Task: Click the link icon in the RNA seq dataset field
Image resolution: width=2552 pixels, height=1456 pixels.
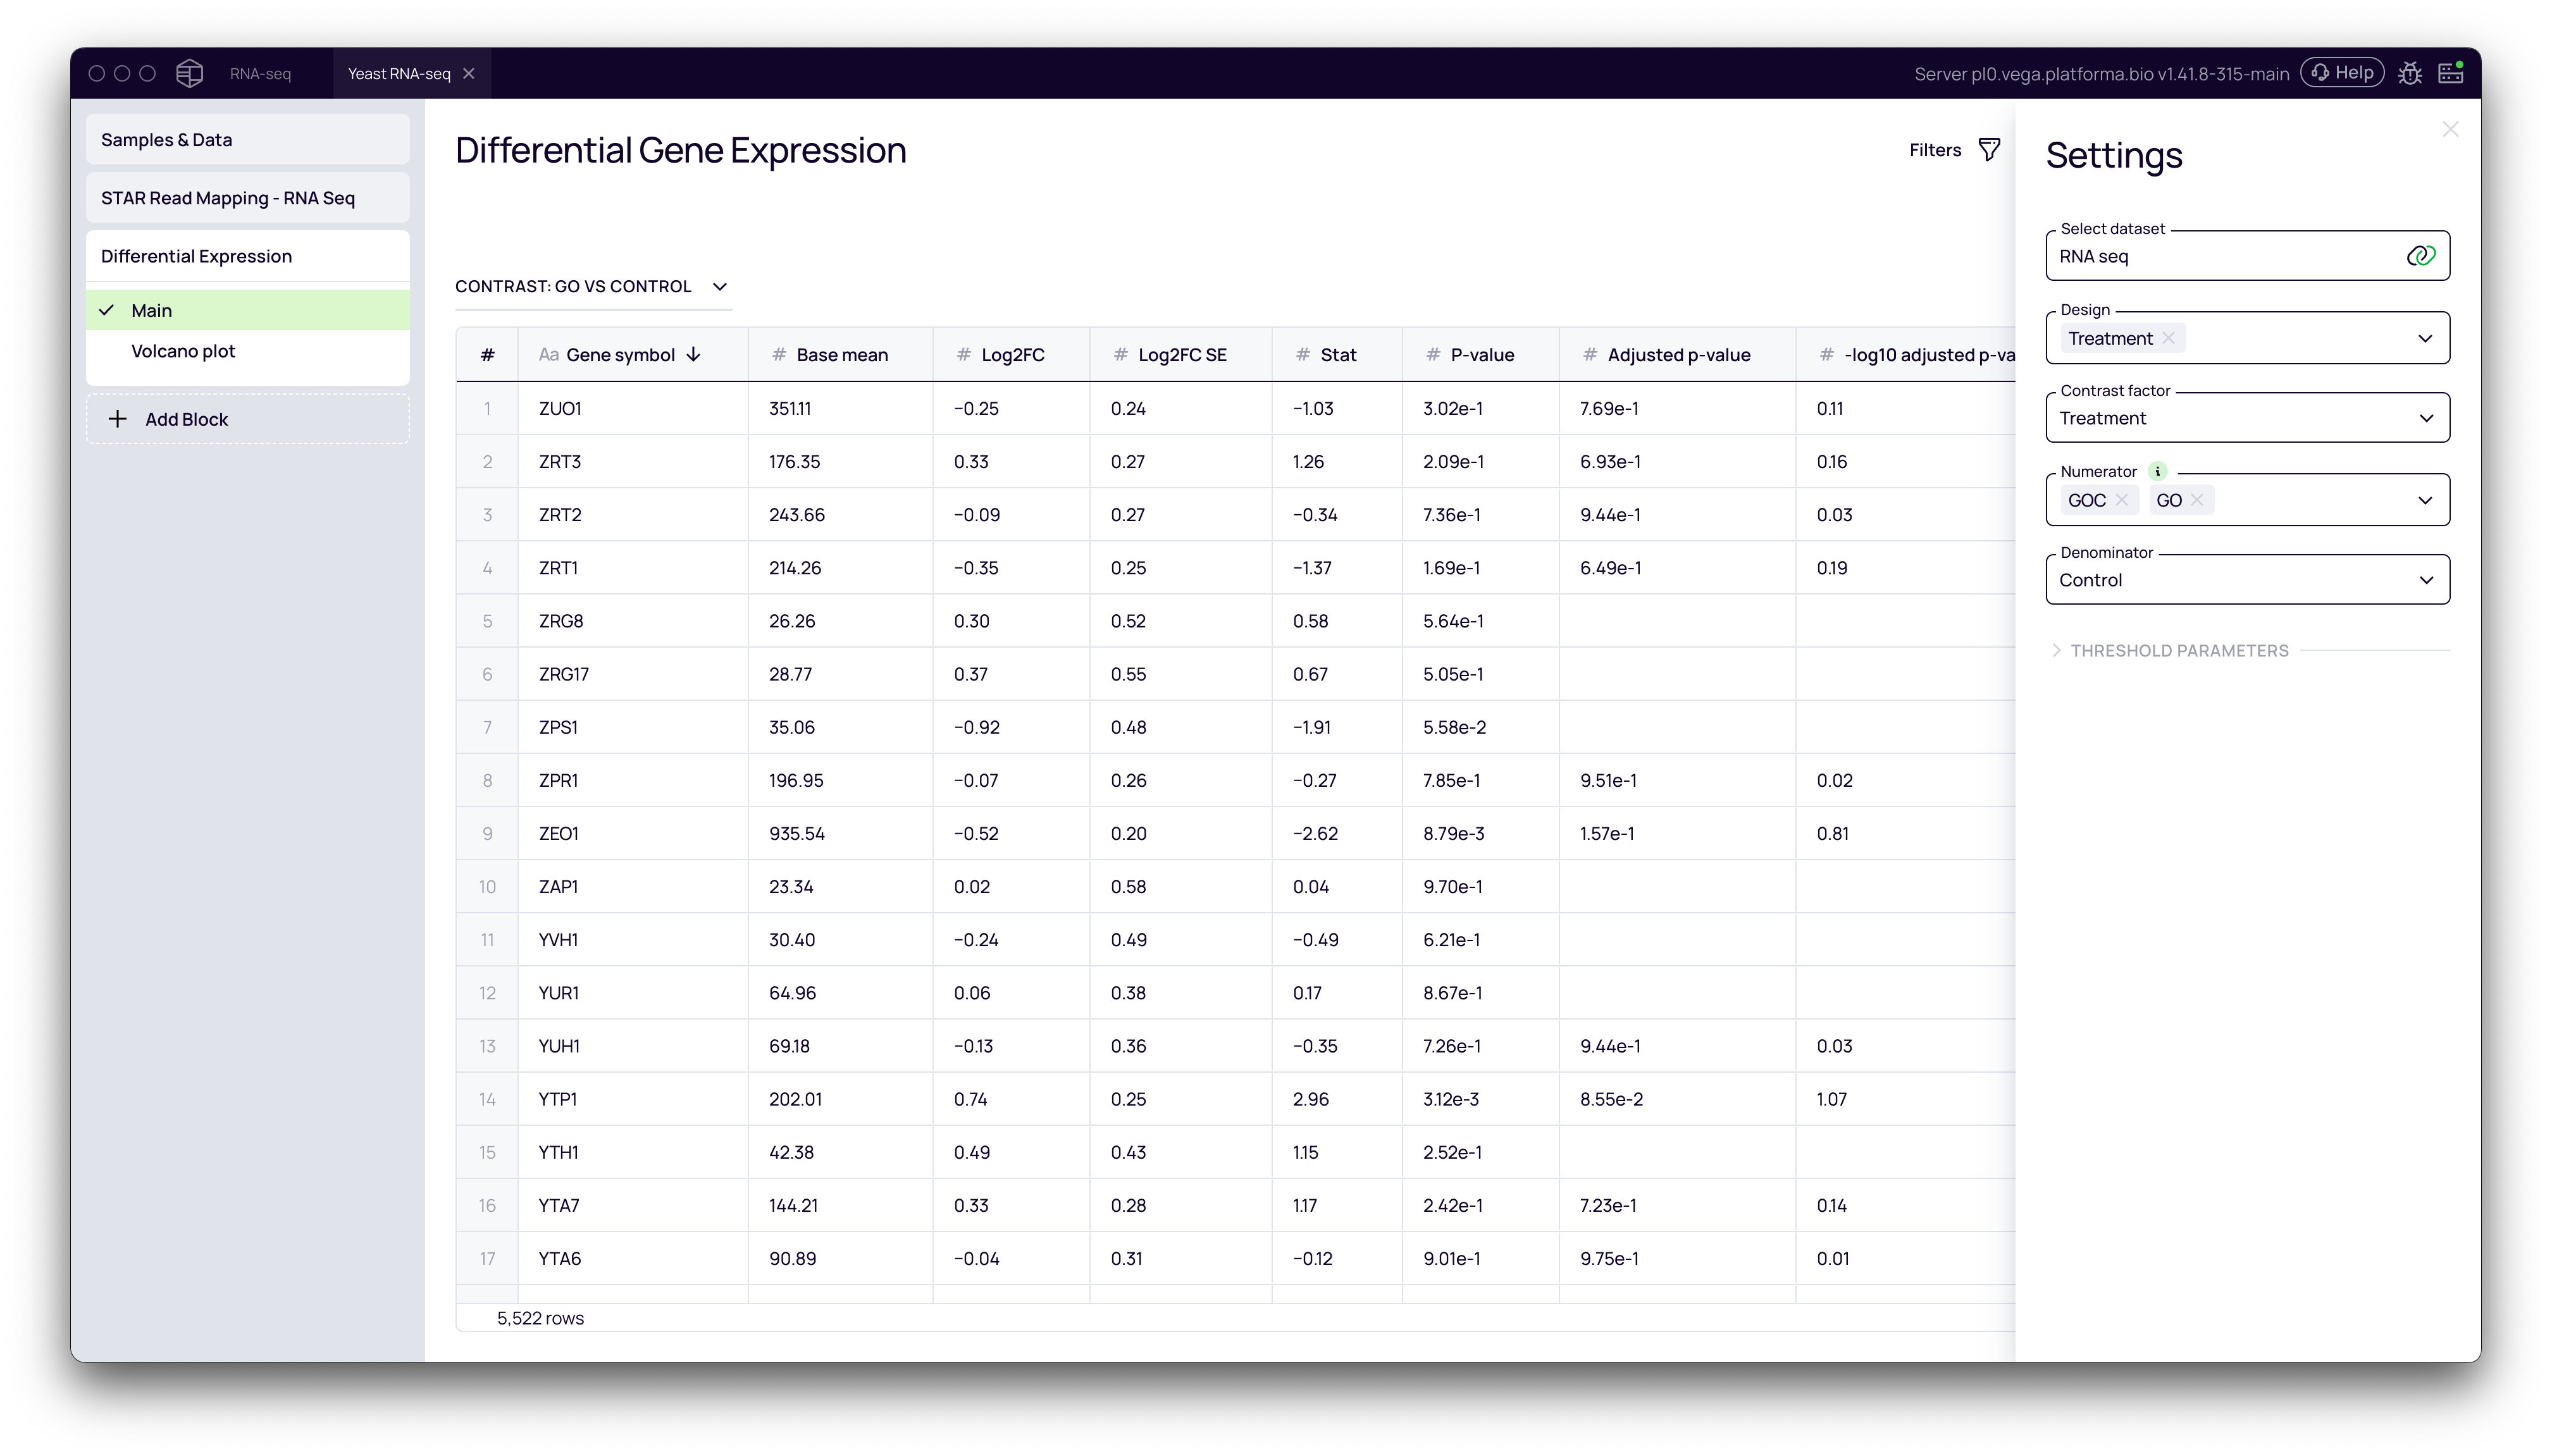Action: [2420, 256]
